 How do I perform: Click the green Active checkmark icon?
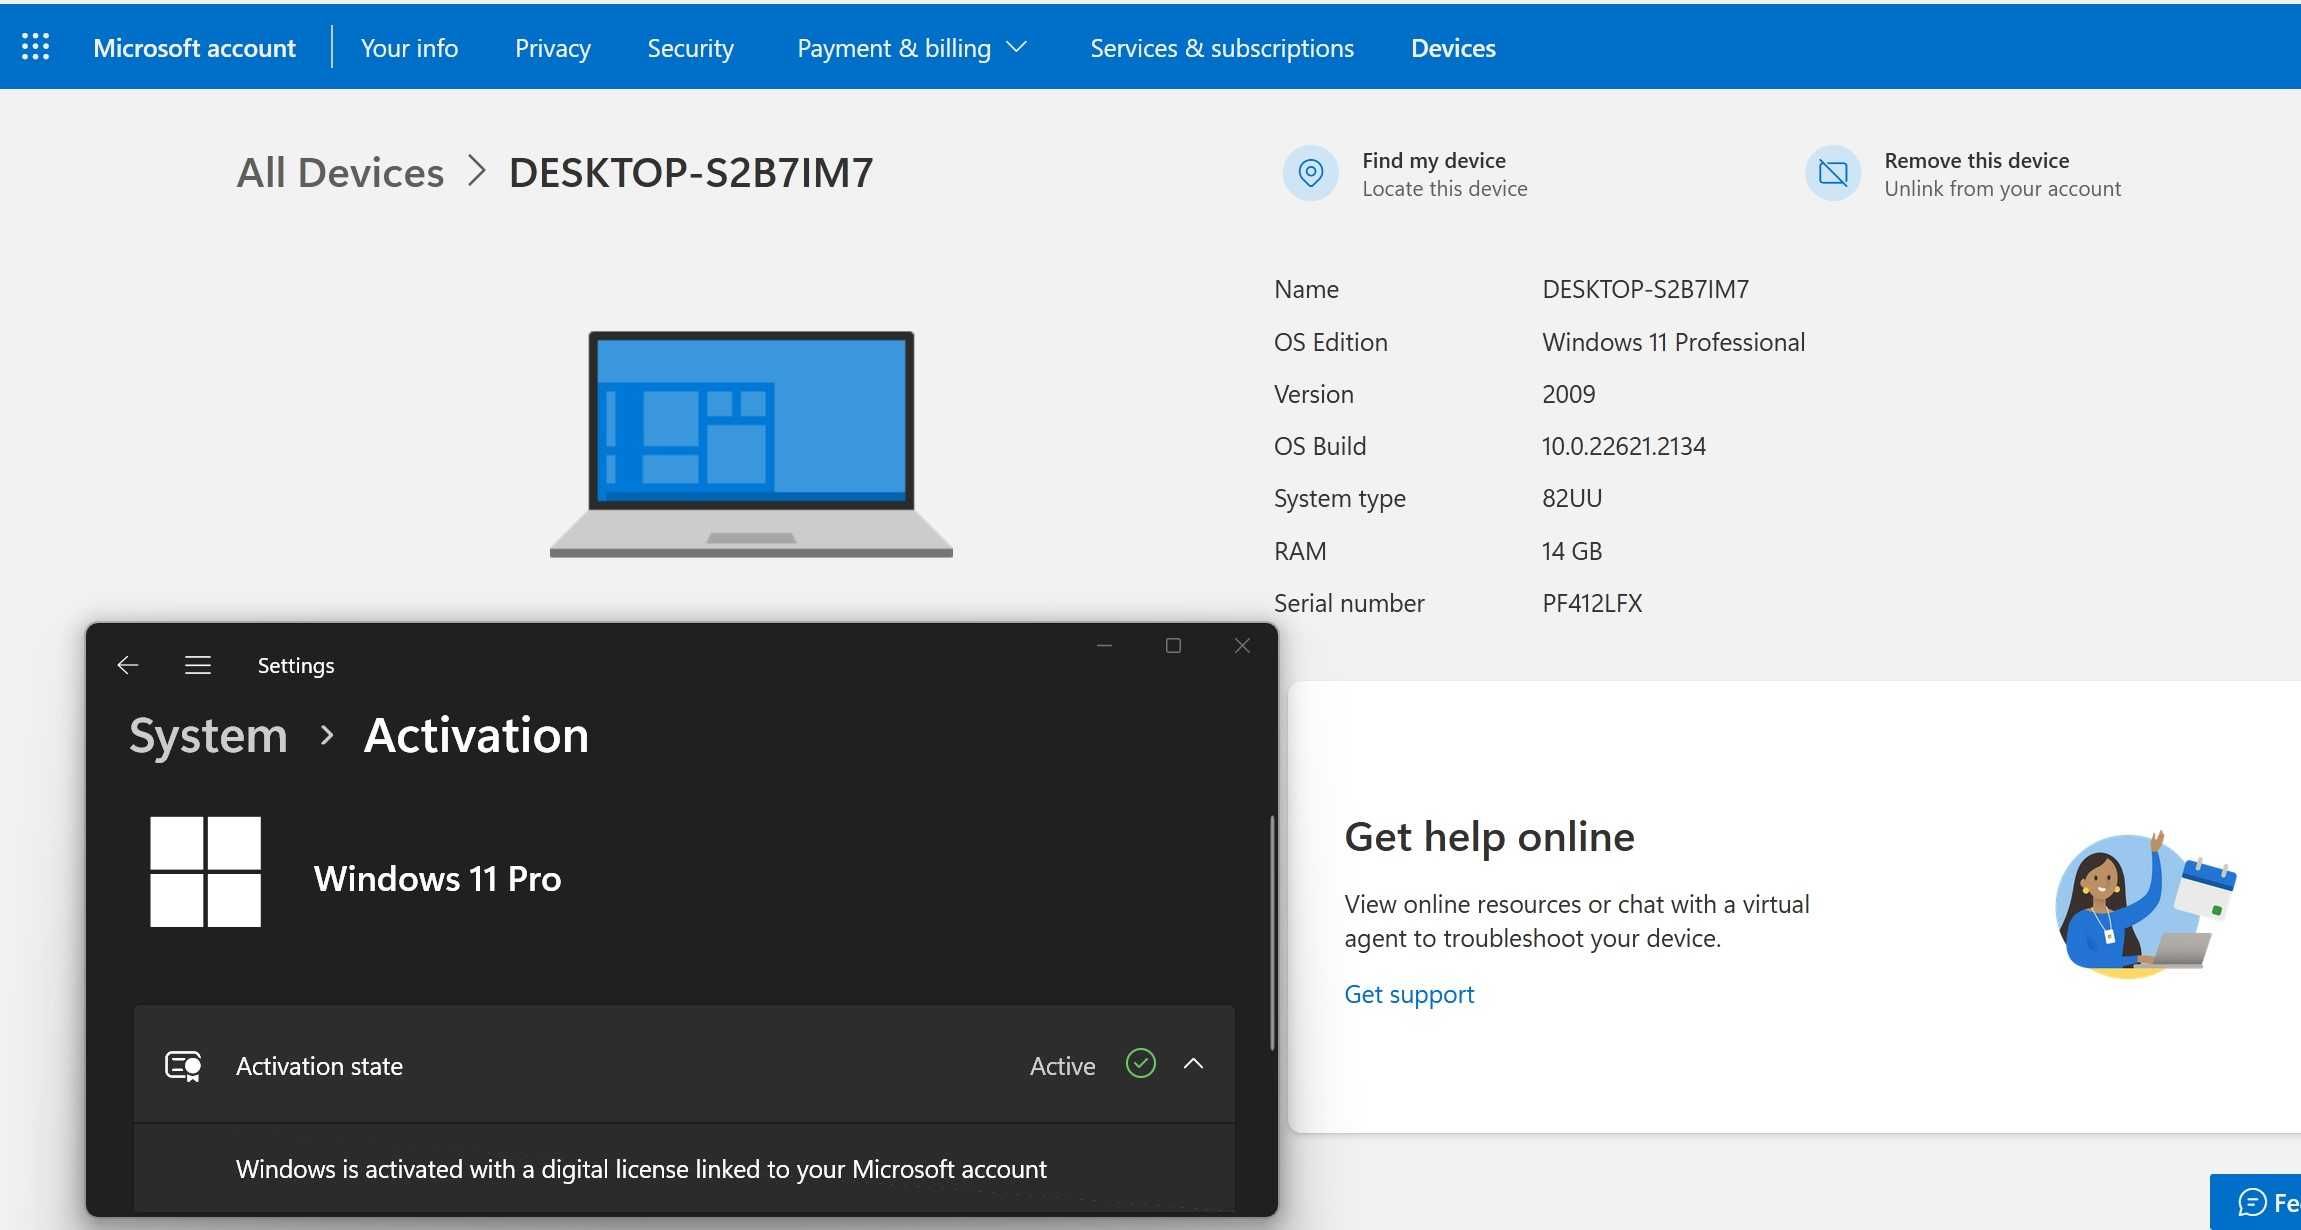1140,1063
